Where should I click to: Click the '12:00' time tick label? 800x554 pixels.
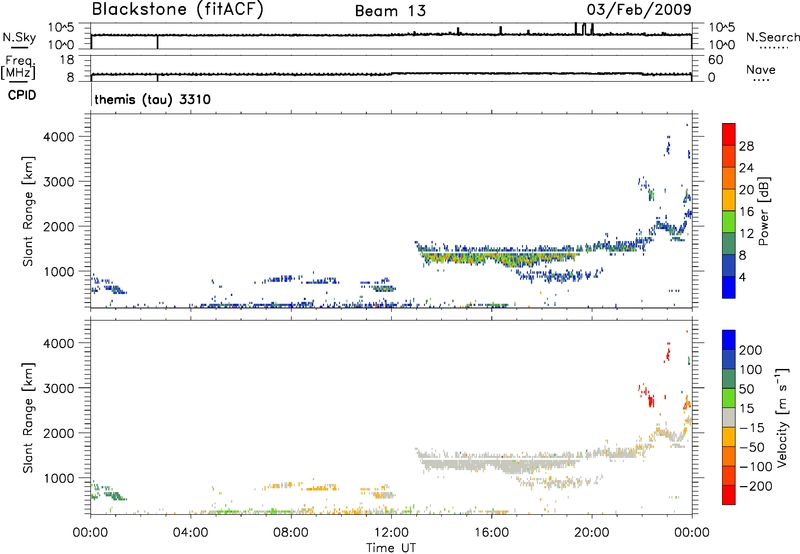coord(391,533)
